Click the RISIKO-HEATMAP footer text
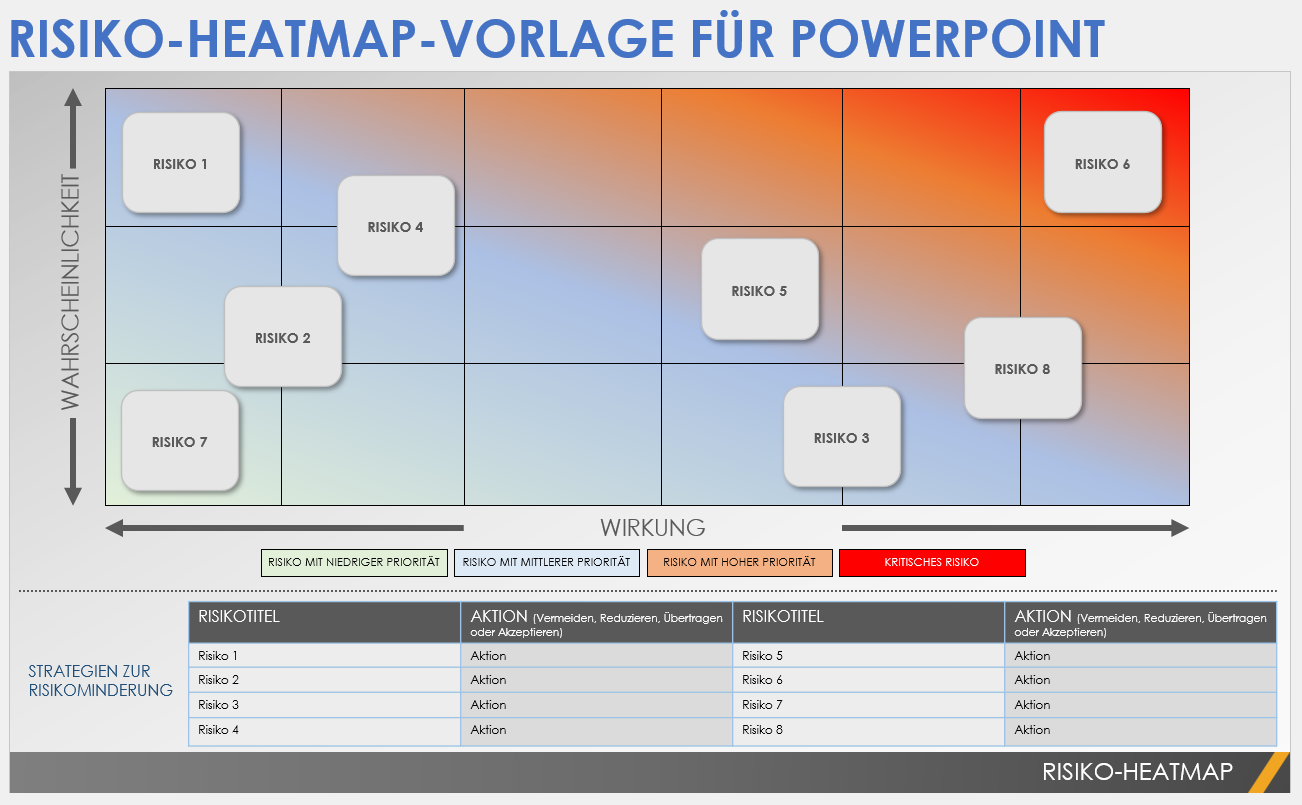The width and height of the screenshot is (1302, 805). point(1137,772)
